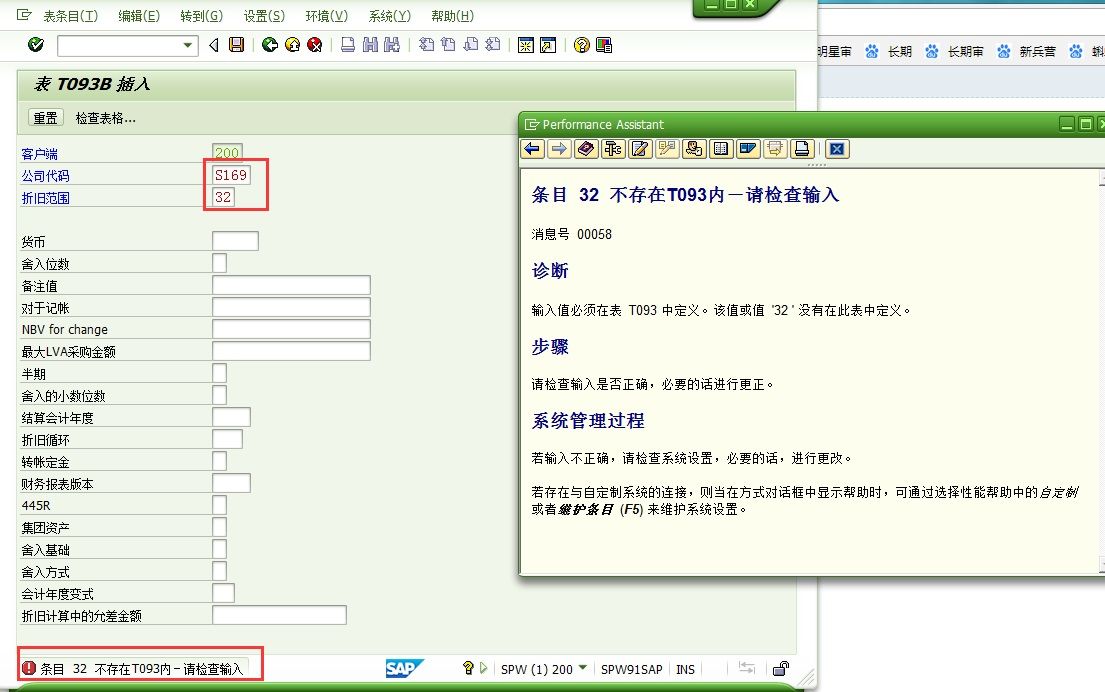Click the Previous Page icon
This screenshot has width=1105, height=692.
pyautogui.click(x=448, y=45)
